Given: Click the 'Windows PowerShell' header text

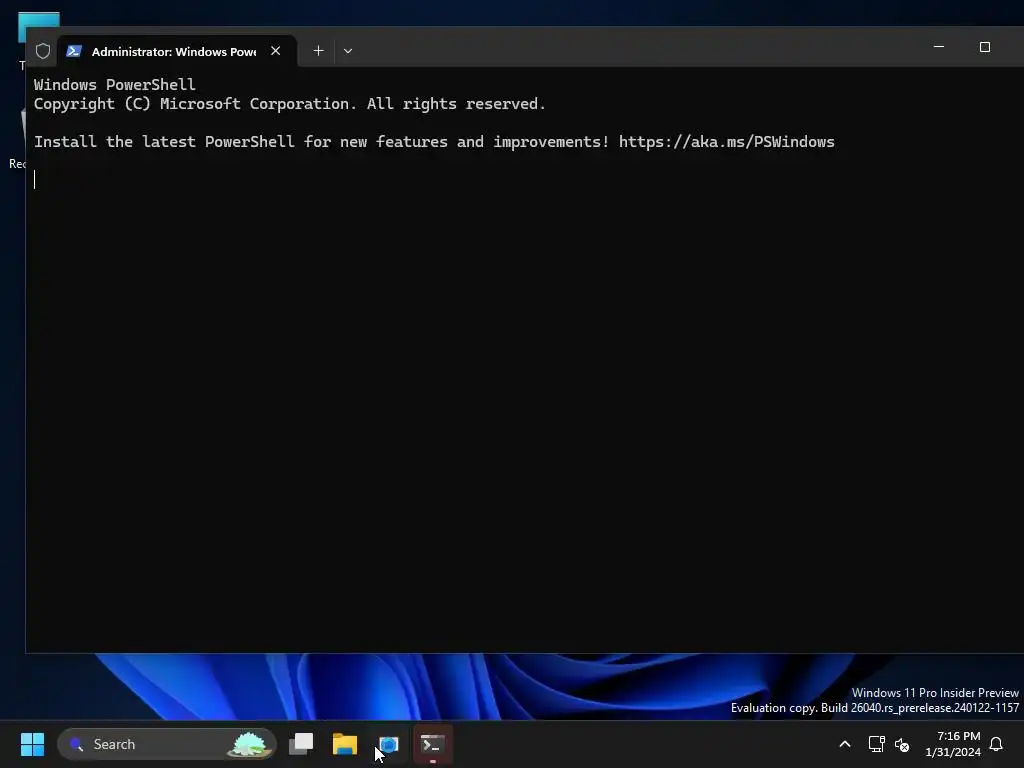Looking at the screenshot, I should (114, 84).
